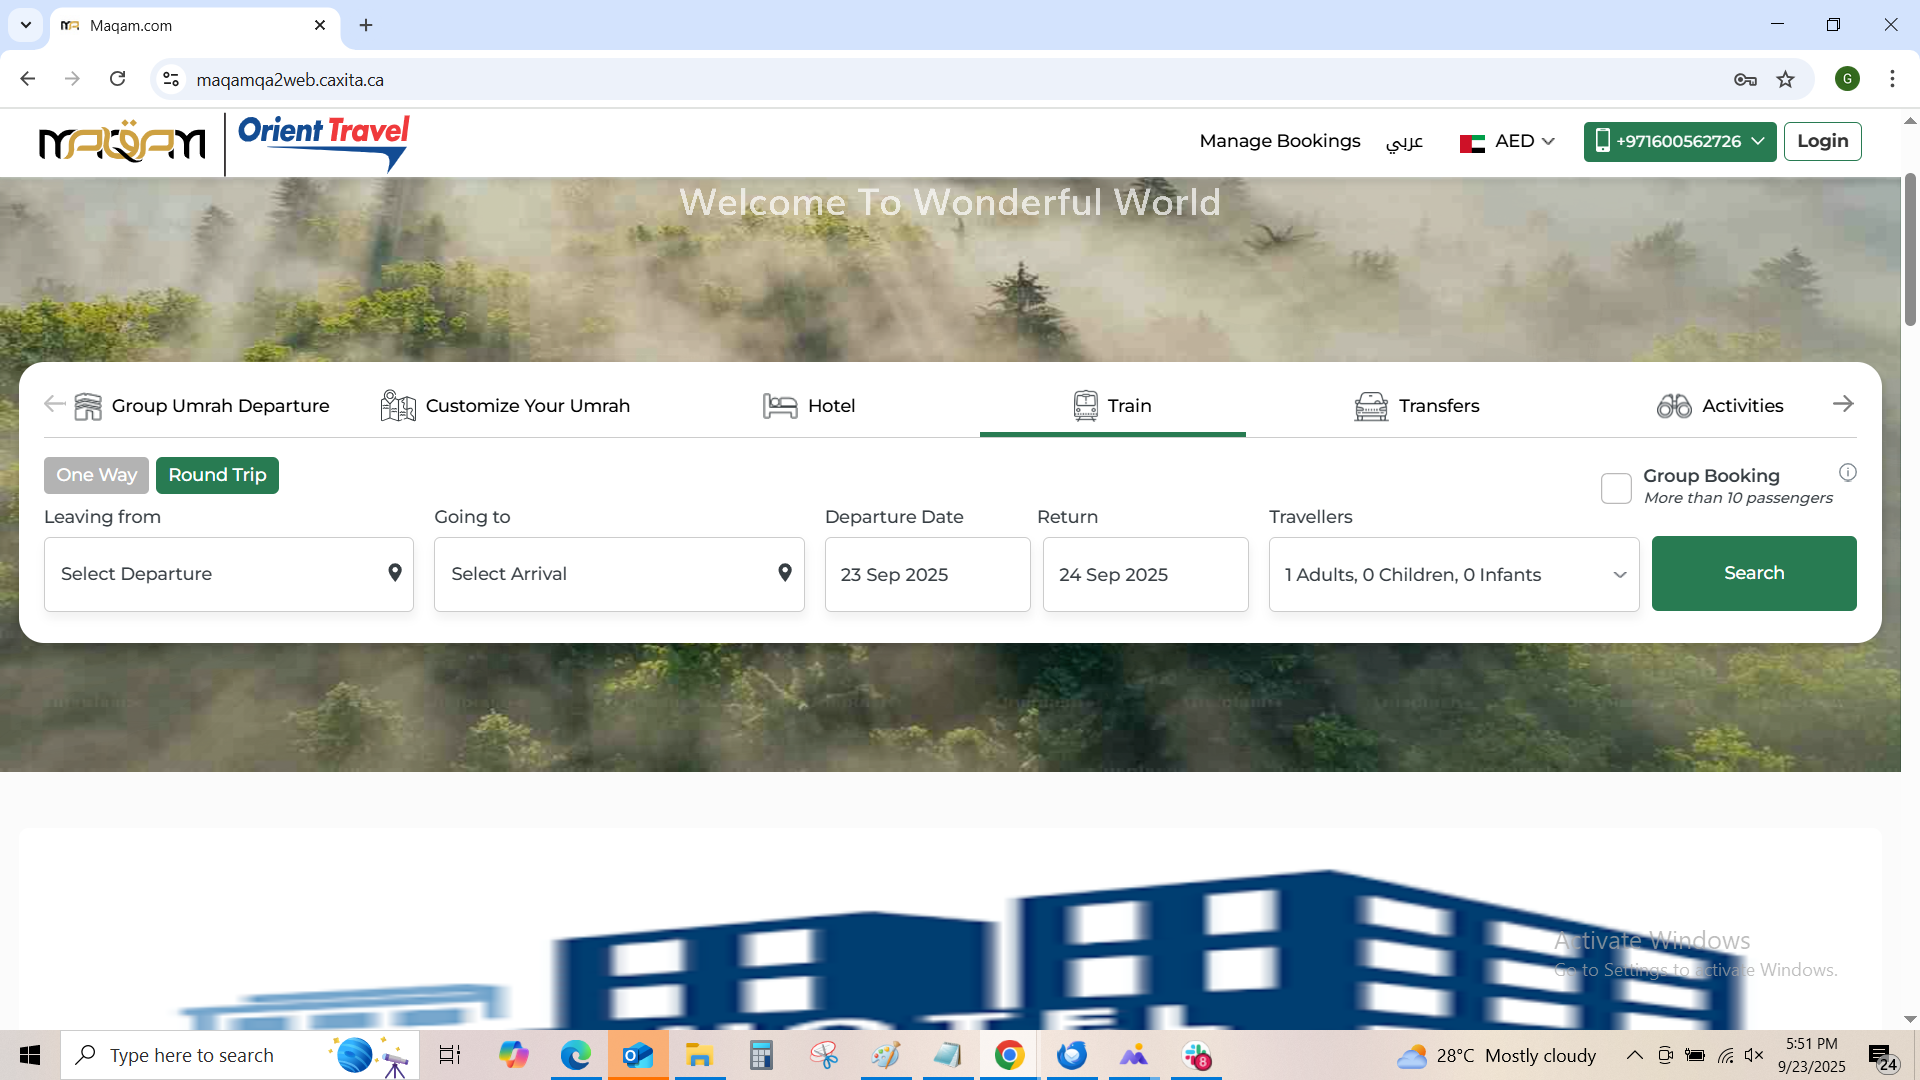
Task: Click the Maqam logo
Action: click(x=122, y=143)
